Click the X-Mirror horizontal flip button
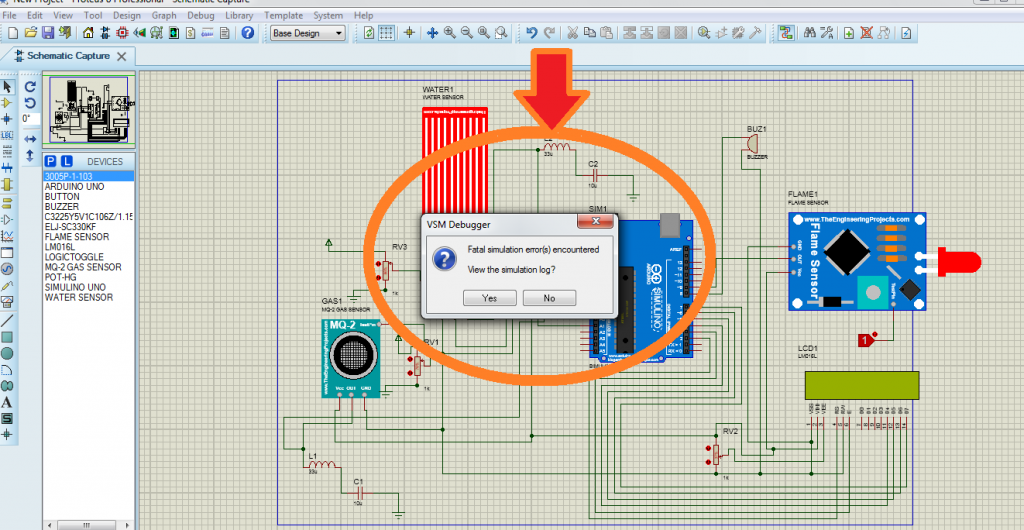 (30, 139)
